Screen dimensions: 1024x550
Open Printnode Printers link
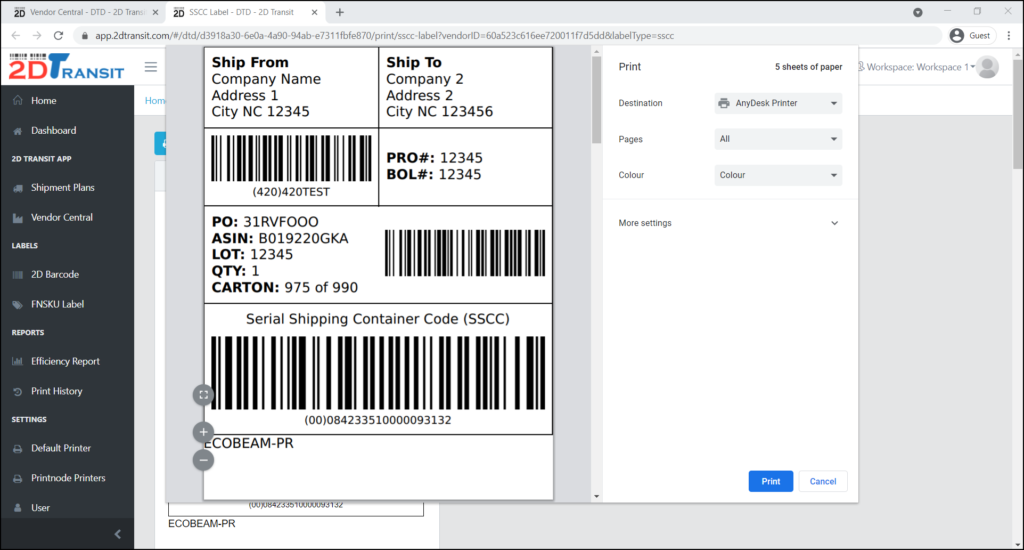click(x=67, y=478)
